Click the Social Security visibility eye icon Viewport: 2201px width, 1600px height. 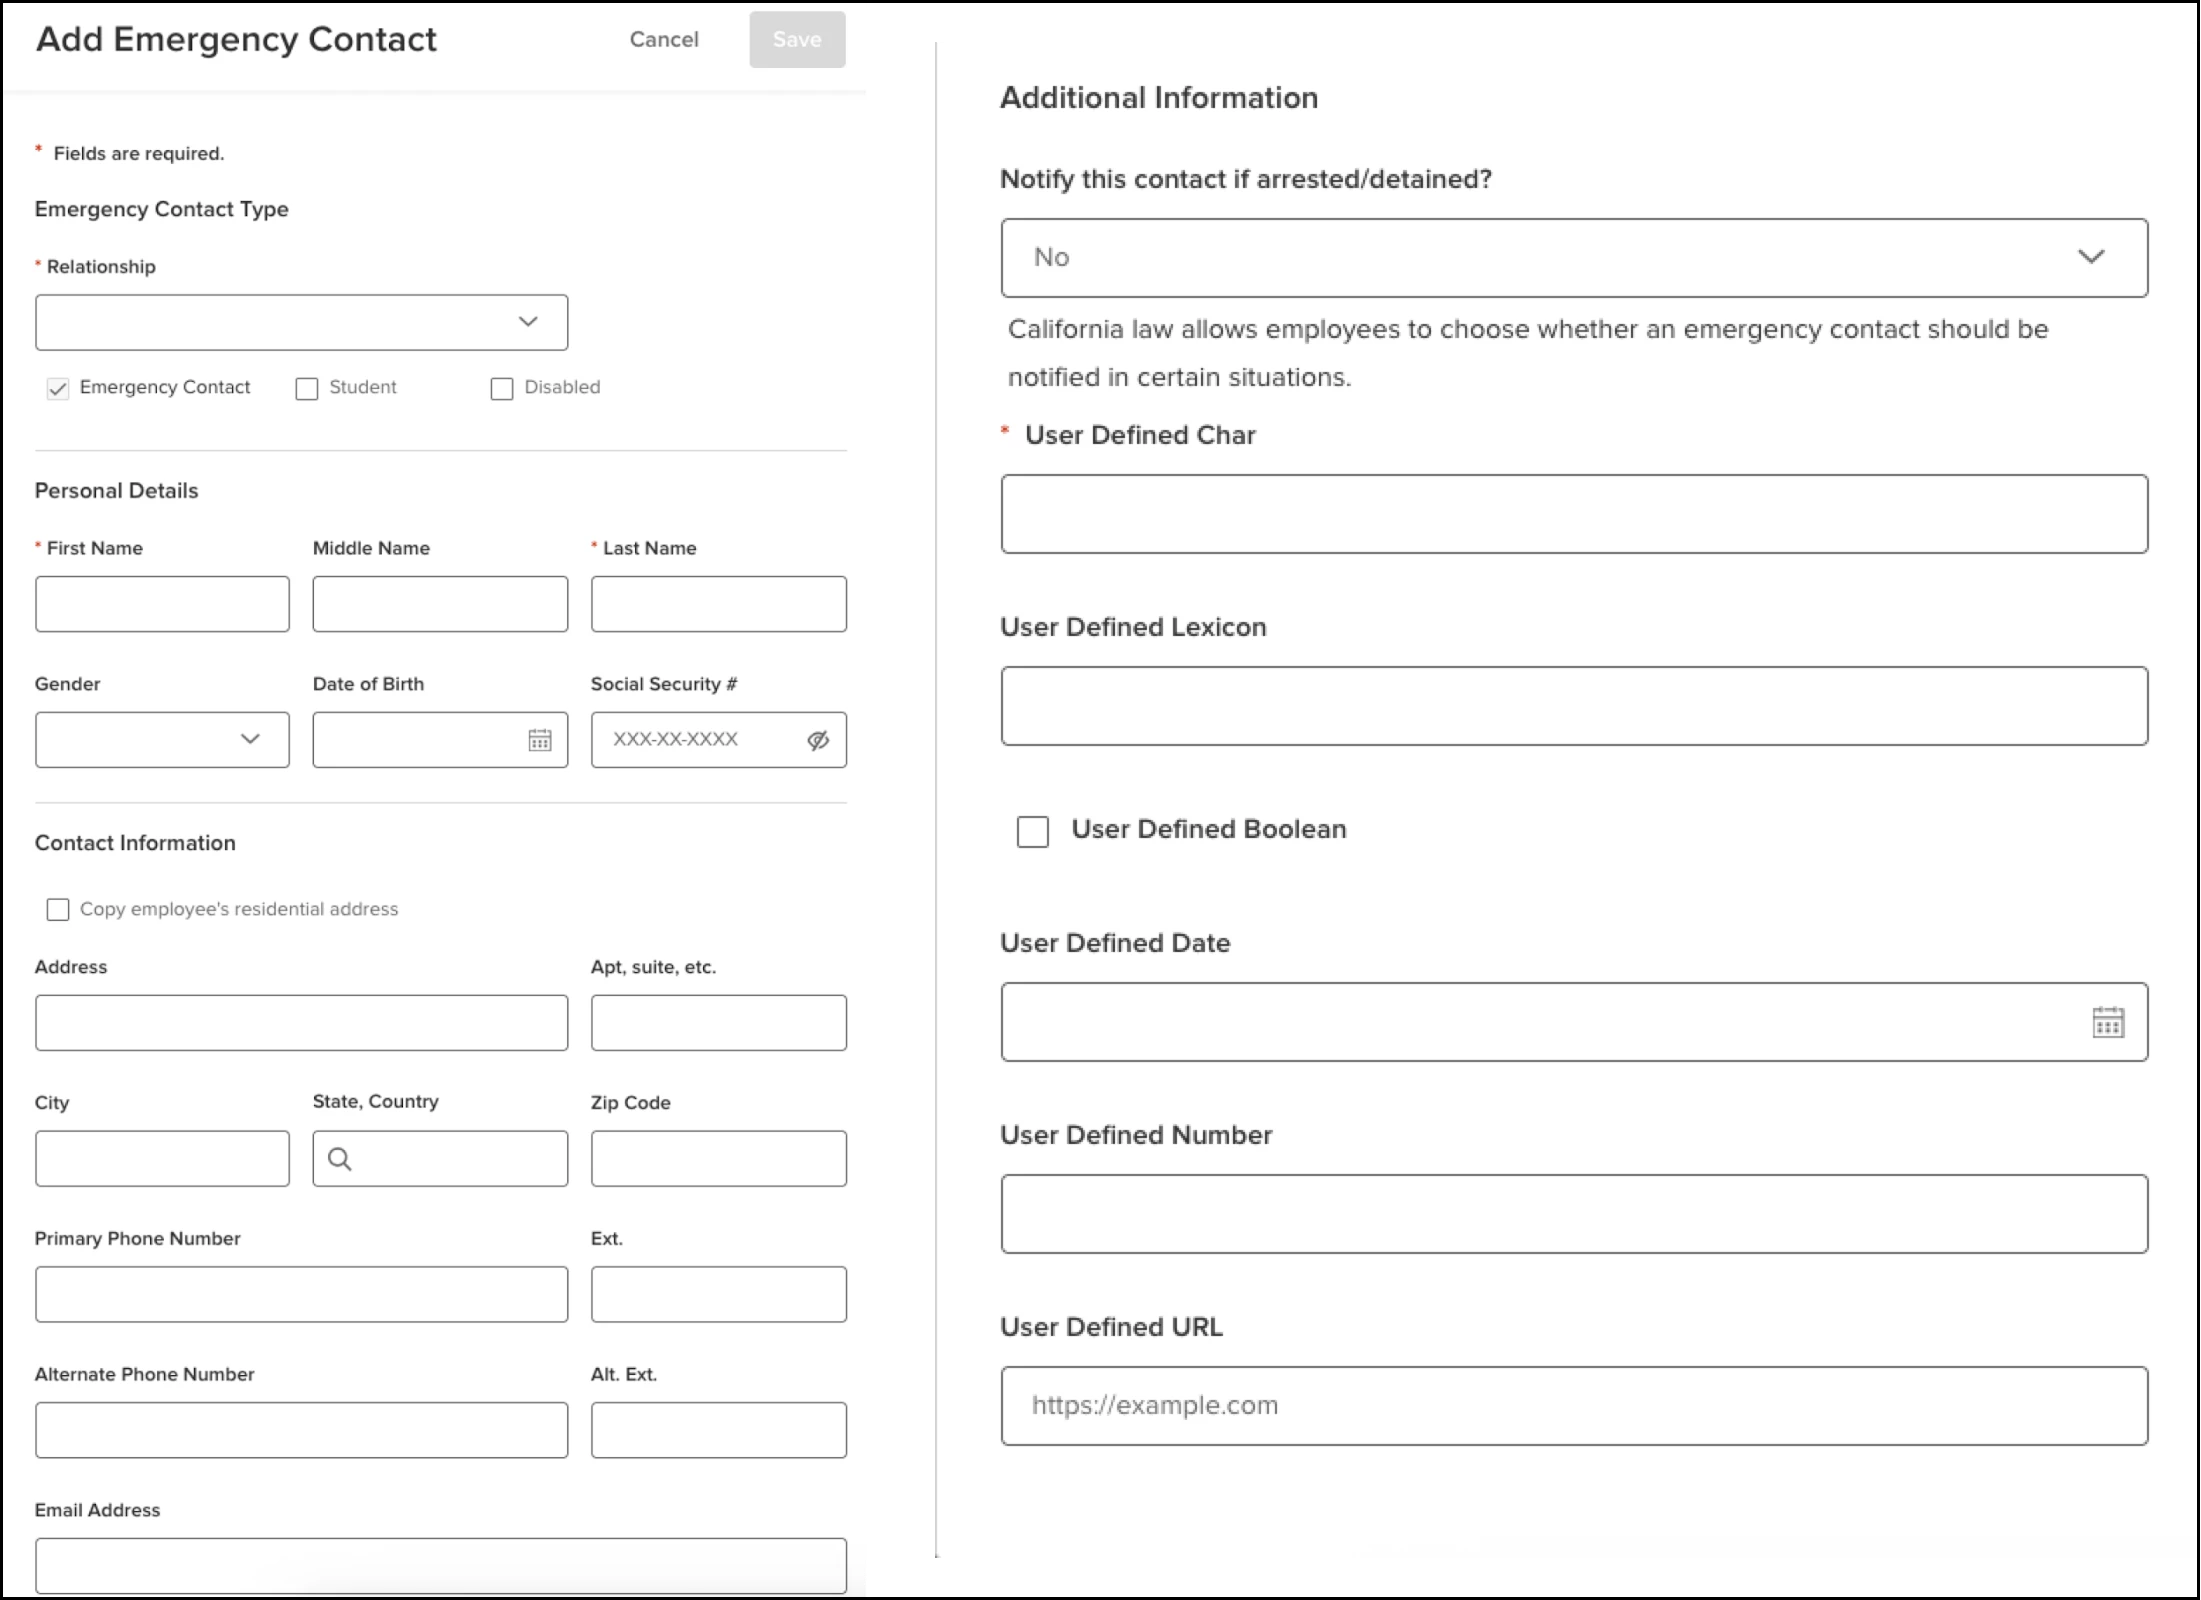(x=818, y=740)
